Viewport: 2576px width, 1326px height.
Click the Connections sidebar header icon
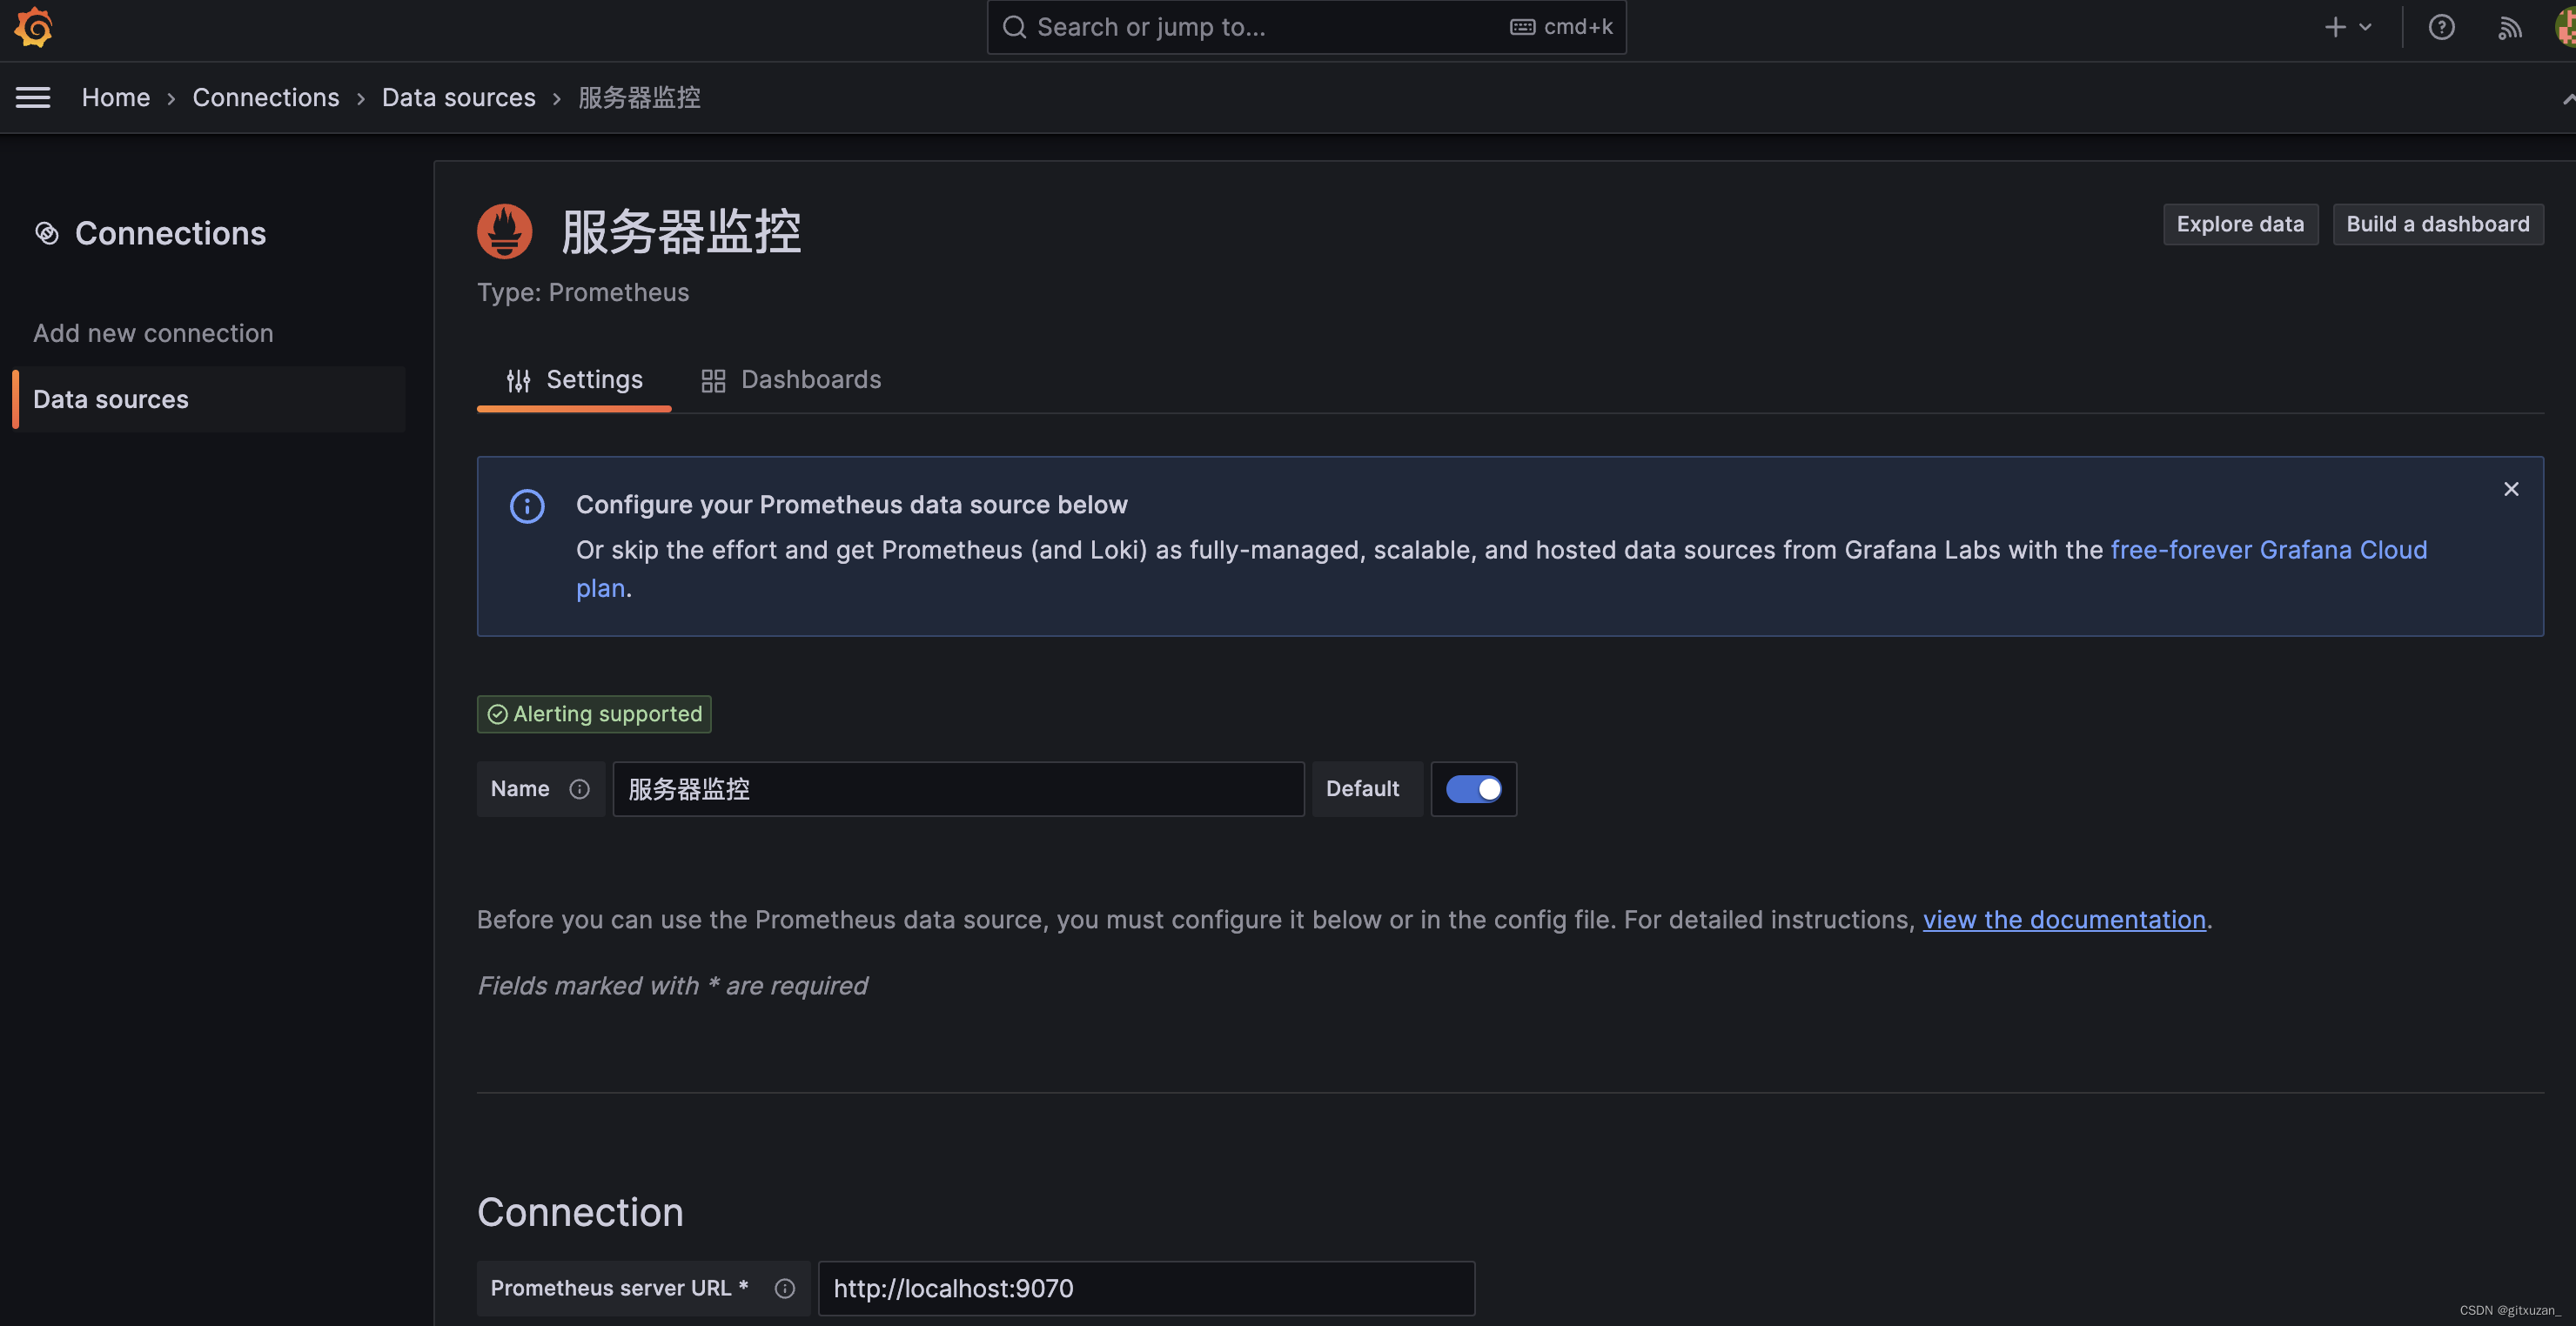[47, 233]
